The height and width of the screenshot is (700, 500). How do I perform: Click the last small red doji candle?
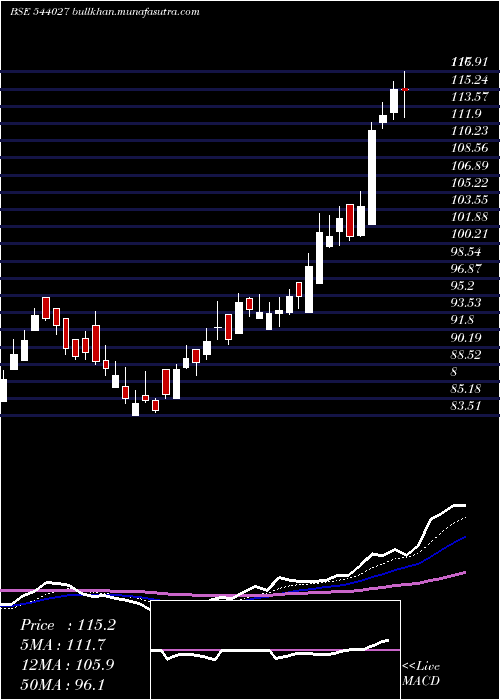(x=405, y=90)
